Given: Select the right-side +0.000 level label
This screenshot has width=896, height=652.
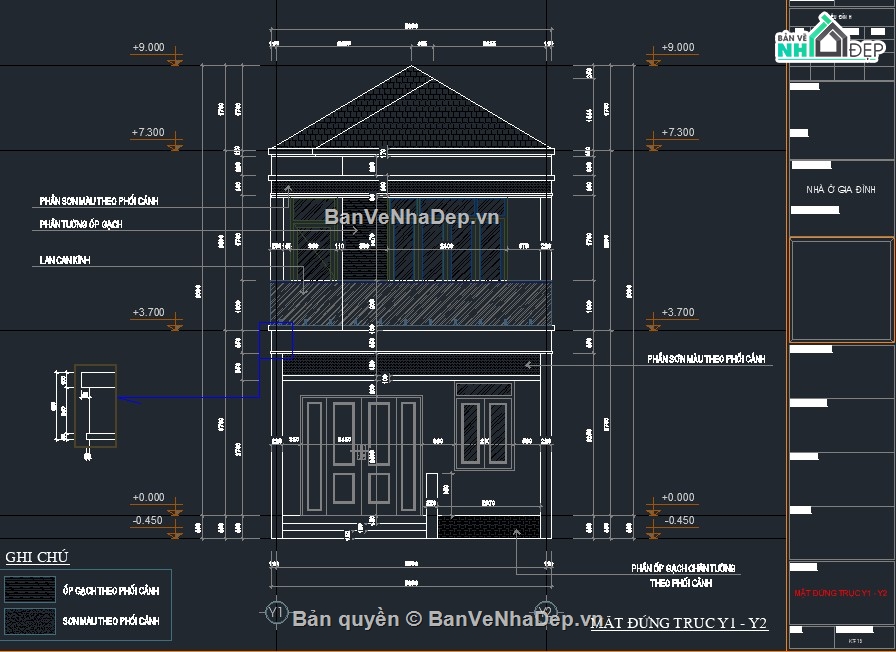Looking at the screenshot, I should [678, 498].
